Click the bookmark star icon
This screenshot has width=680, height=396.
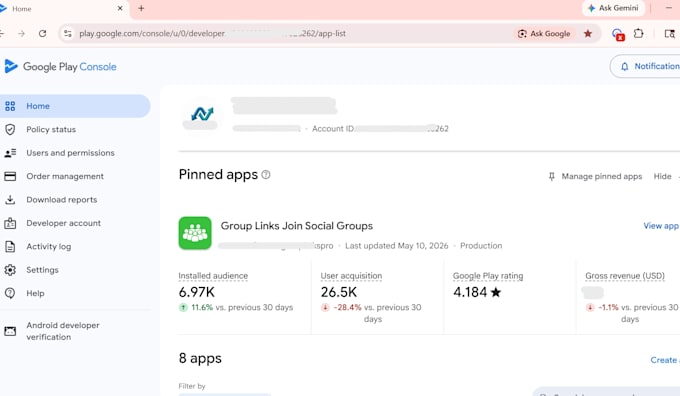588,33
